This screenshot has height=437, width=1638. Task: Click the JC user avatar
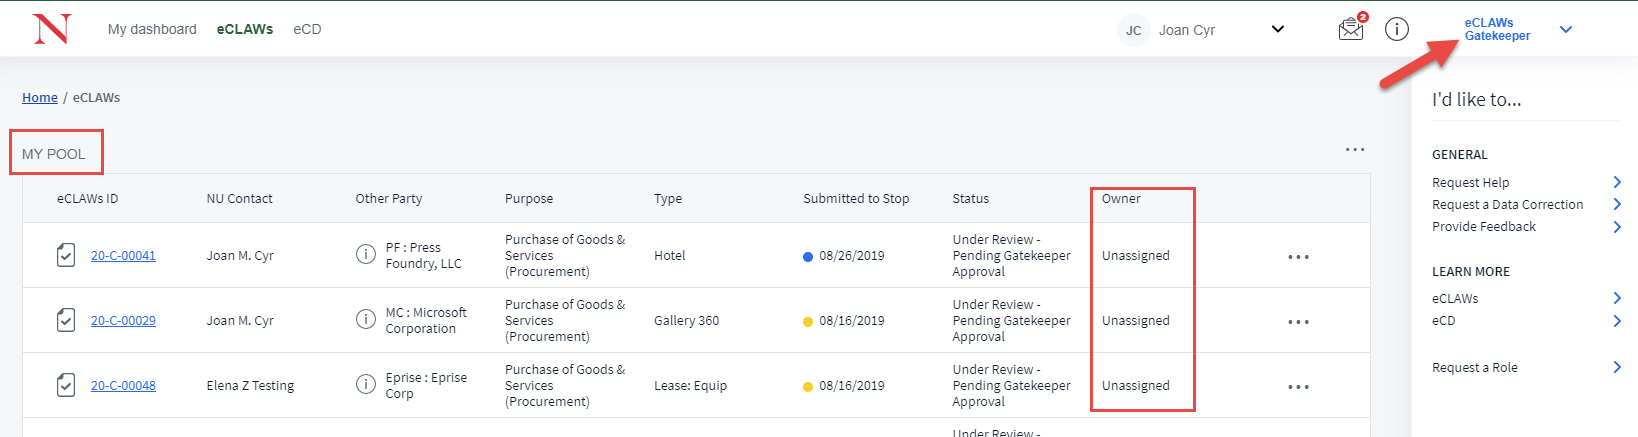coord(1133,30)
